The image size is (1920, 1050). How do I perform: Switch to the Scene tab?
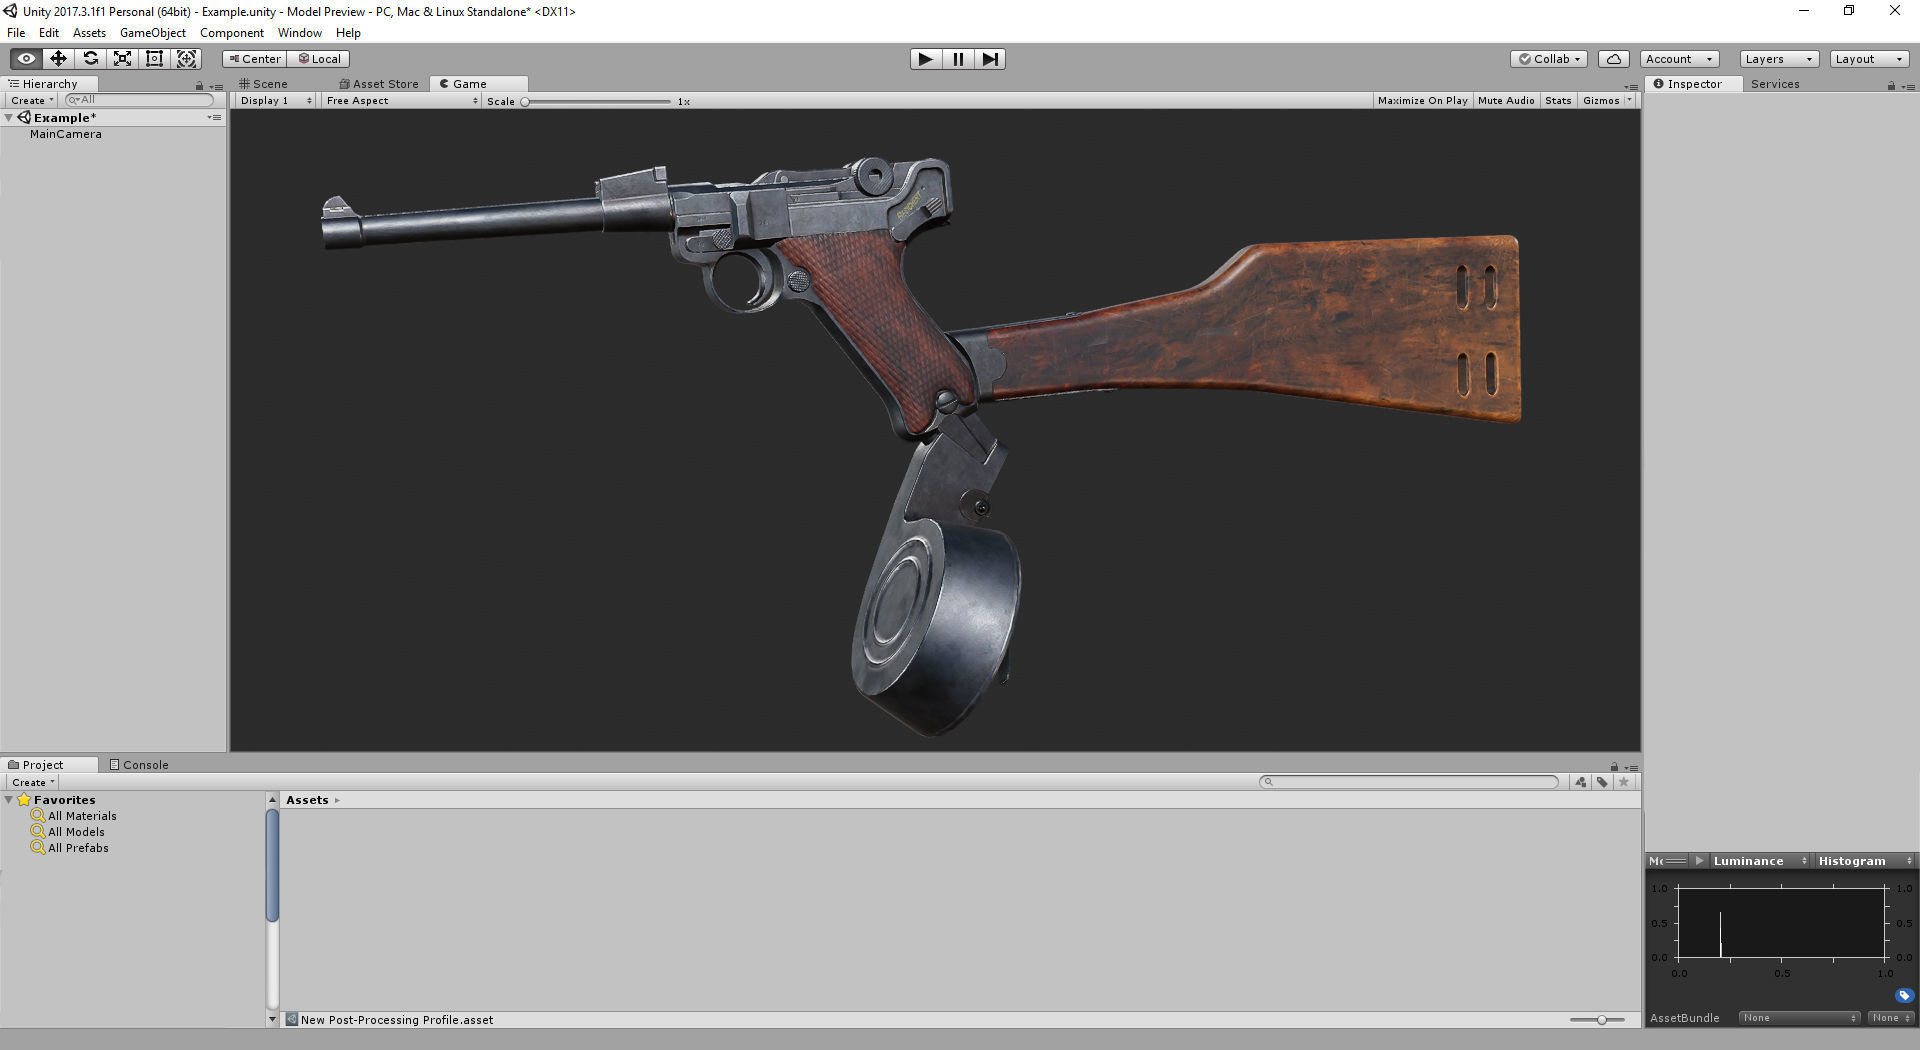coord(264,84)
